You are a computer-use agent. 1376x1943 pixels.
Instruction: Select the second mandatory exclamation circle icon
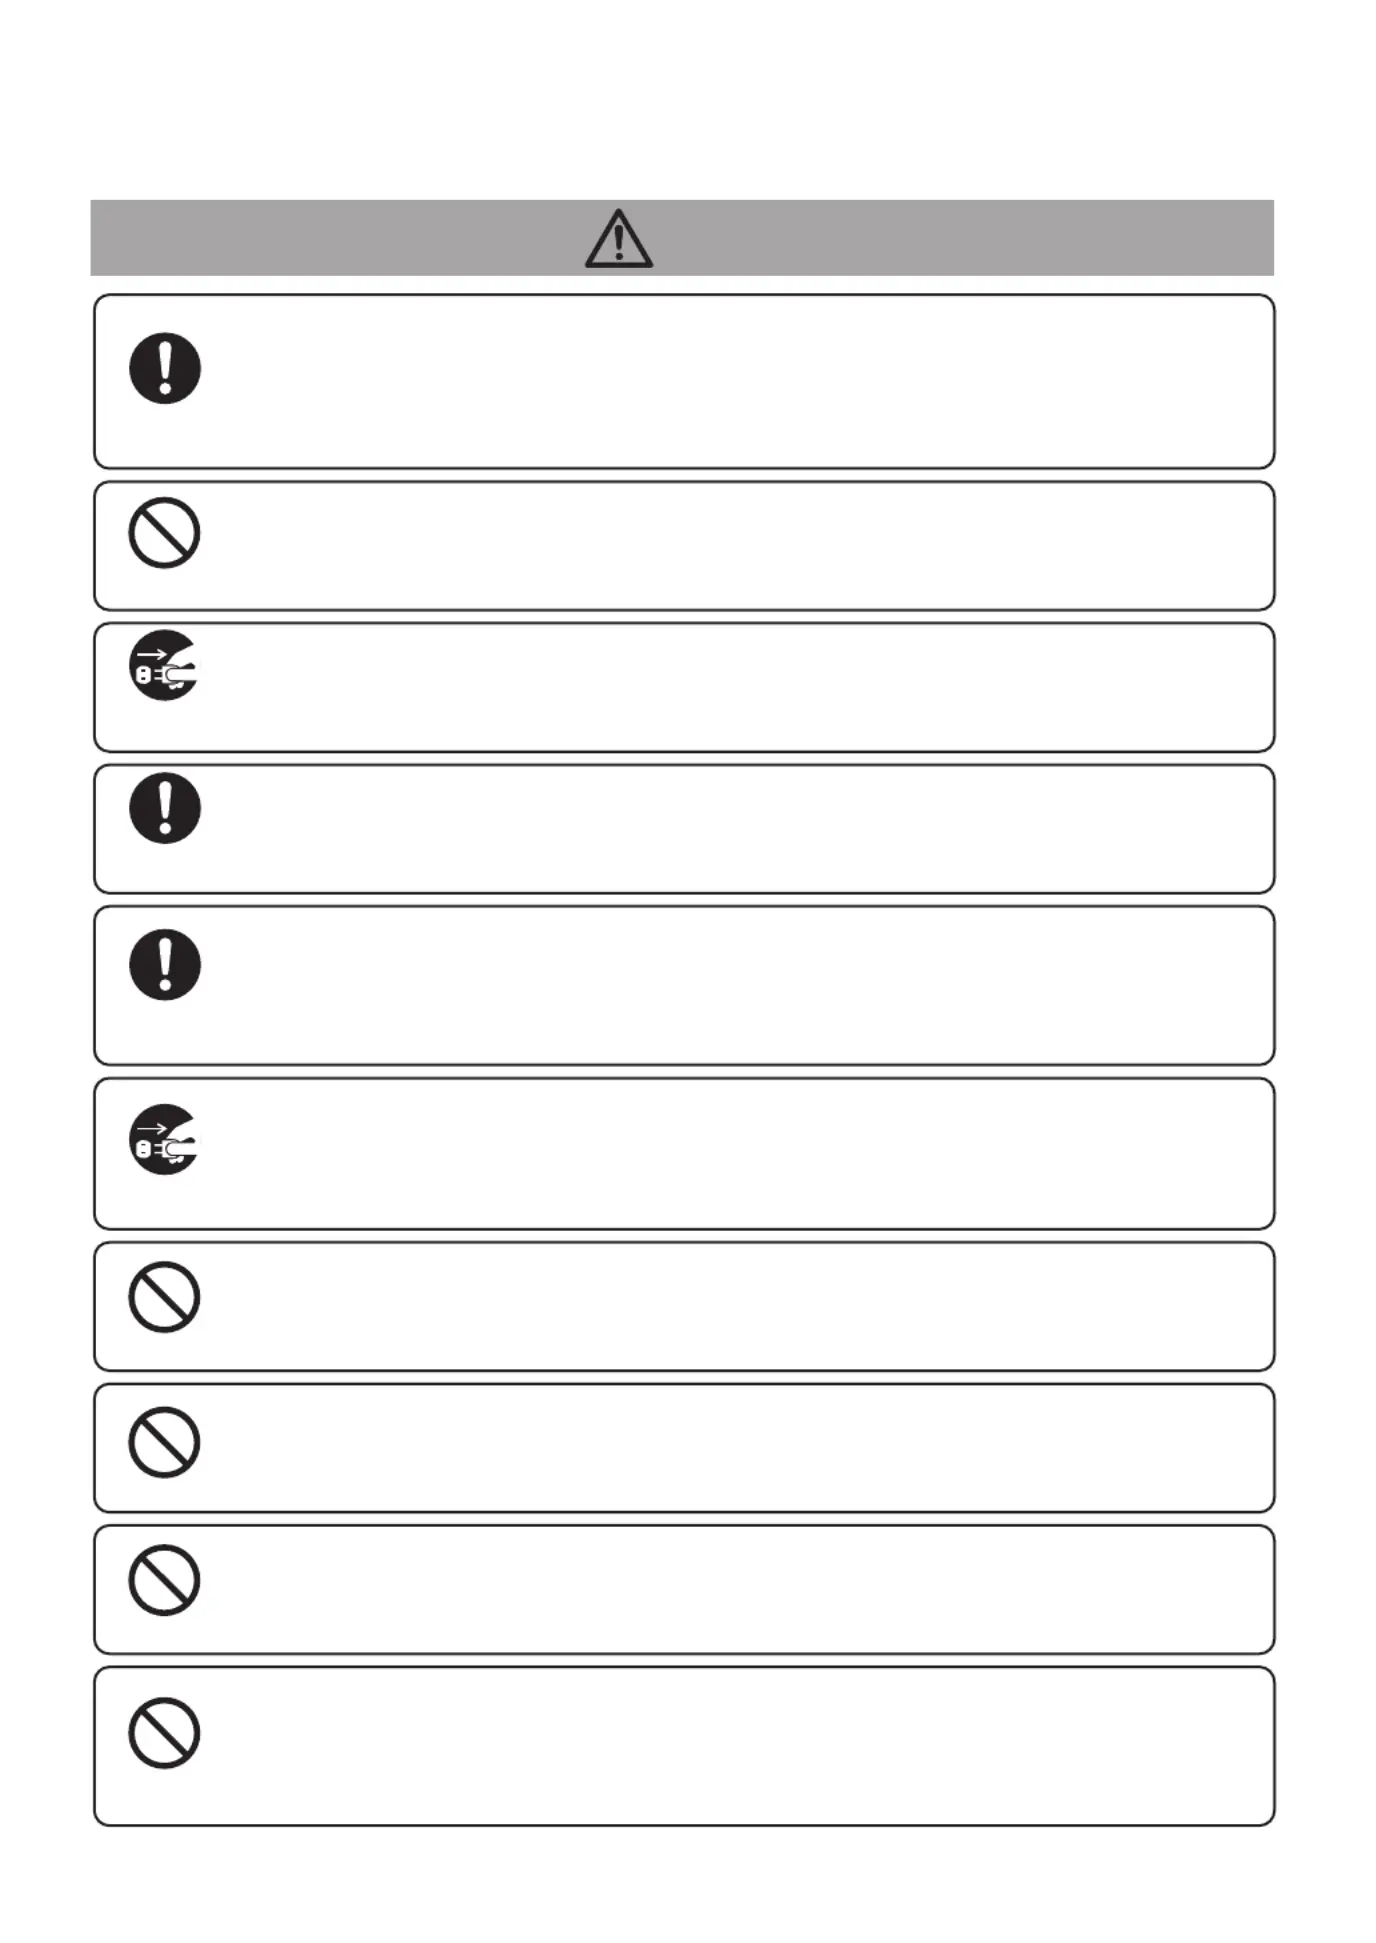165,808
